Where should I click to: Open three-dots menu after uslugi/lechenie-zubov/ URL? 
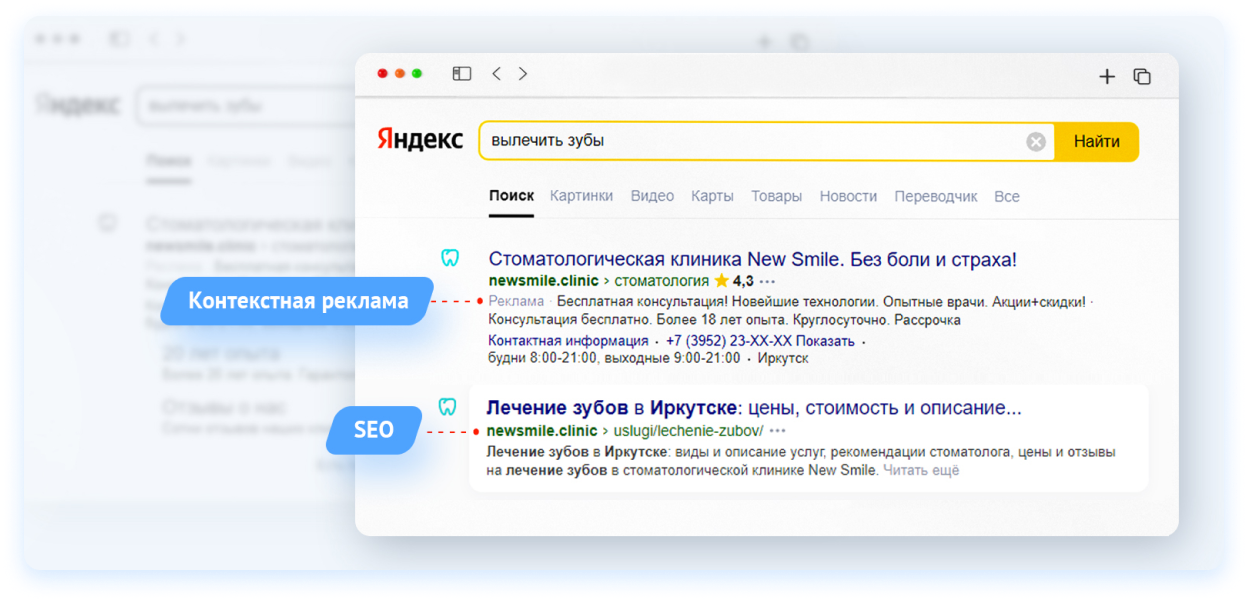point(778,431)
